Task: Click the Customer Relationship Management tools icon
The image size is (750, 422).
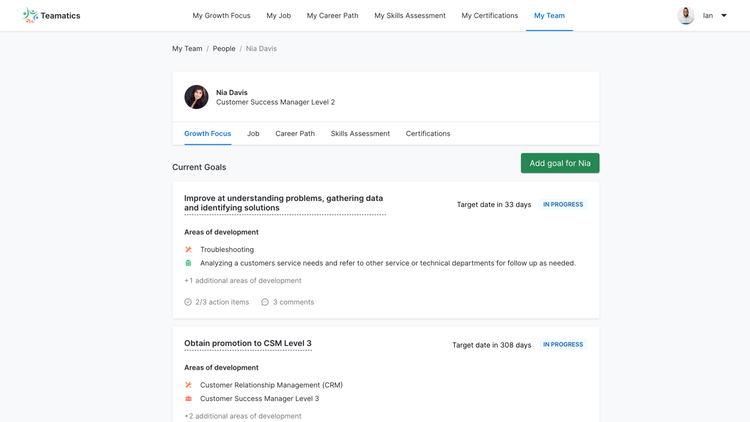Action: pos(188,385)
